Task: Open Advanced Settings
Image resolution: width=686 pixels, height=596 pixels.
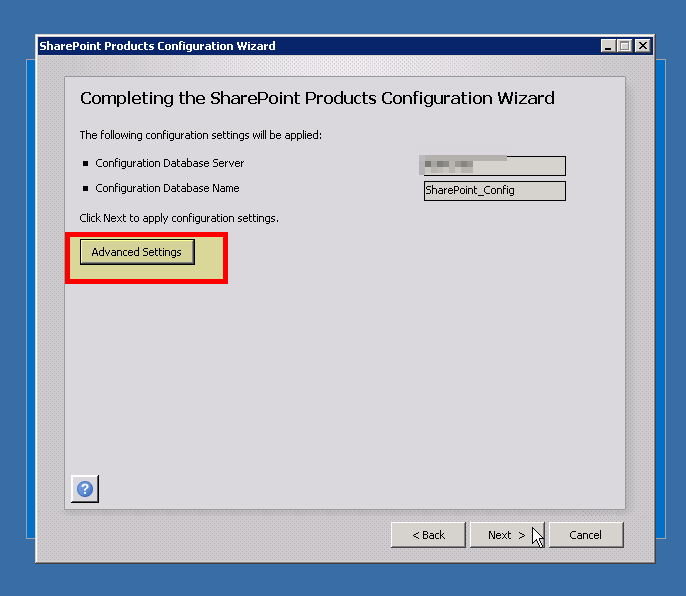Action: 137,252
